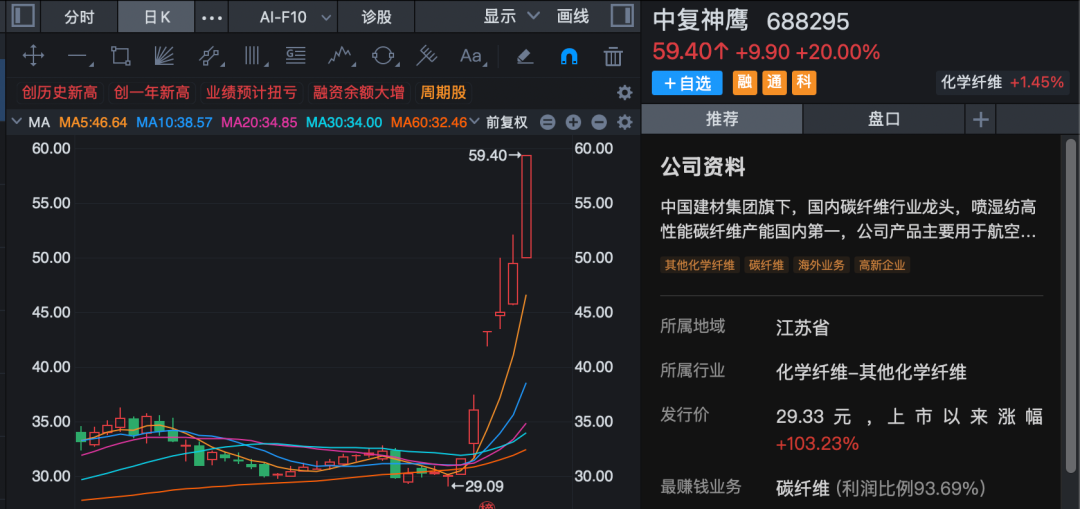1080x509 pixels.
Task: Switch to the 分时 chart tab
Action: (79, 17)
